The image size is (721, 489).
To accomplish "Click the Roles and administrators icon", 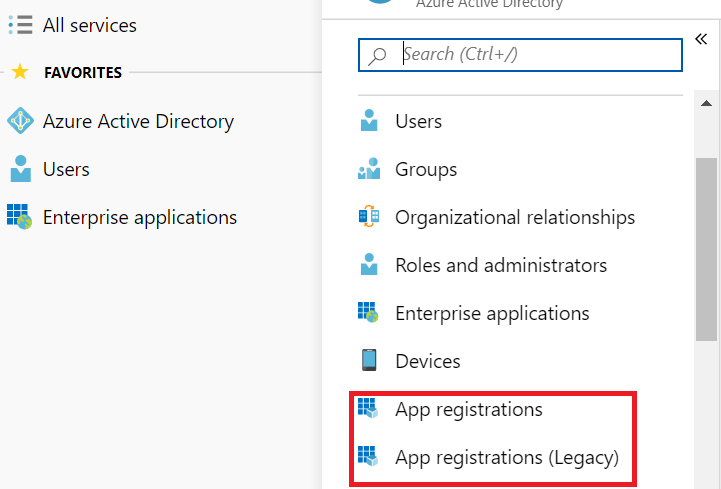I will tap(369, 265).
